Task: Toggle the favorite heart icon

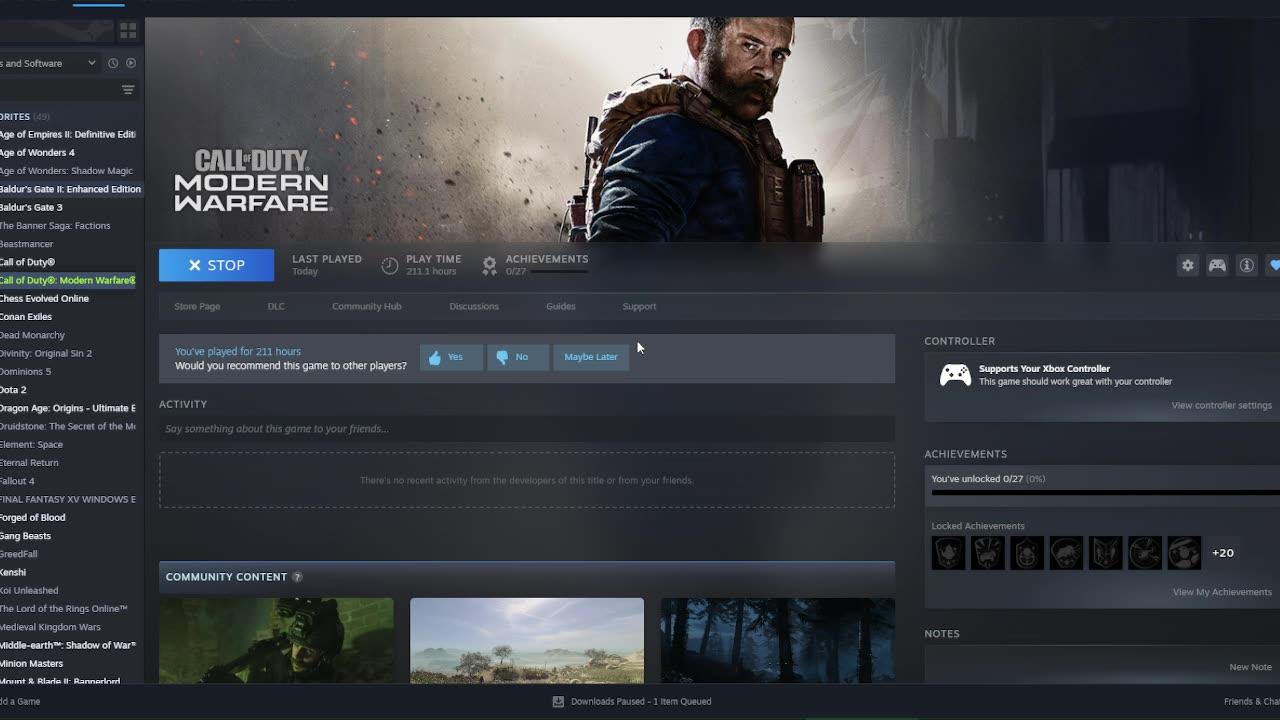Action: (x=1274, y=265)
